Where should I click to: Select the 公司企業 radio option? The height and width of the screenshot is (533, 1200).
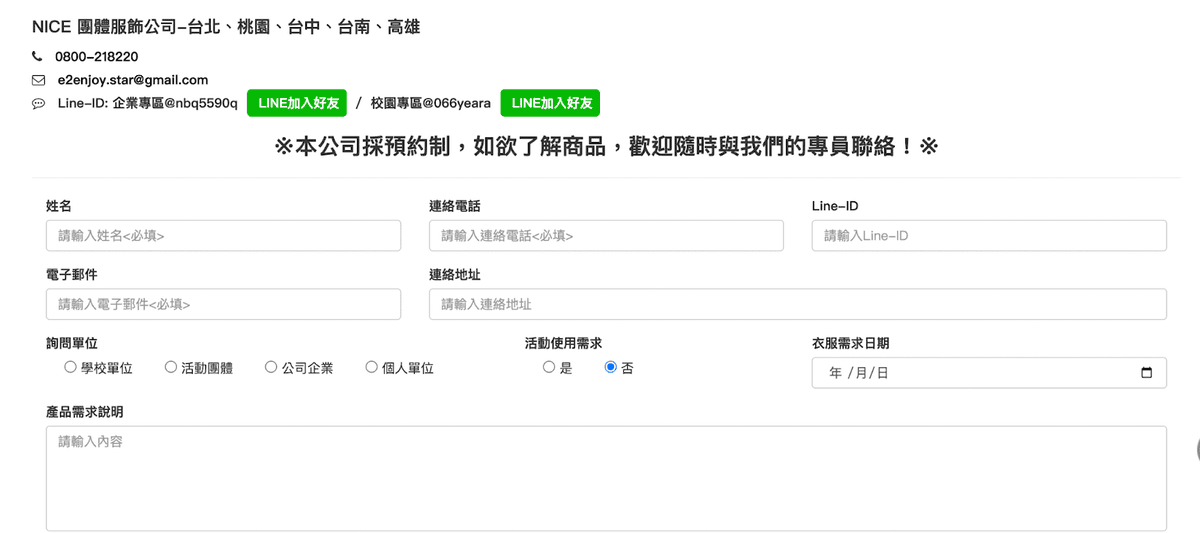(271, 367)
